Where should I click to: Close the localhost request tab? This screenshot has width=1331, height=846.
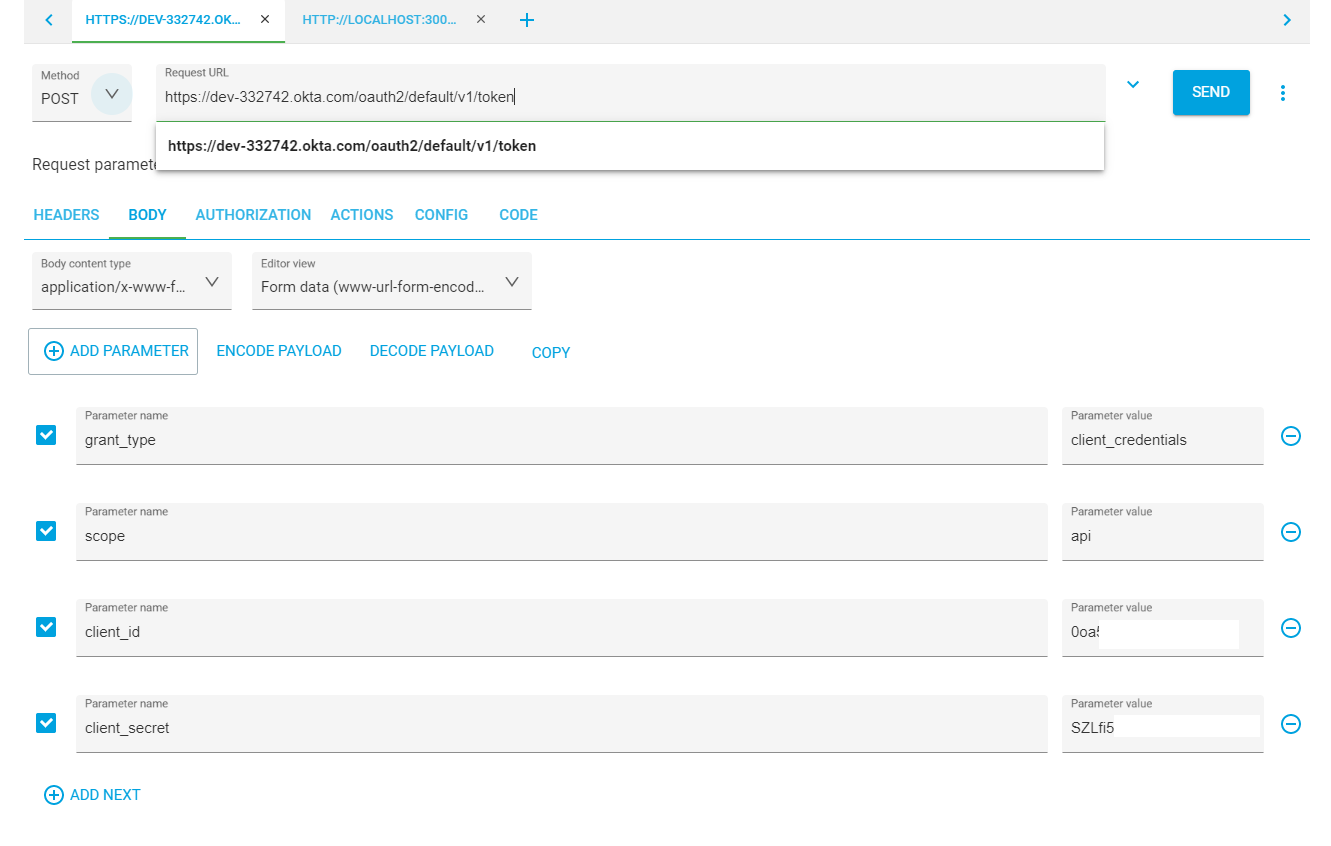point(481,19)
